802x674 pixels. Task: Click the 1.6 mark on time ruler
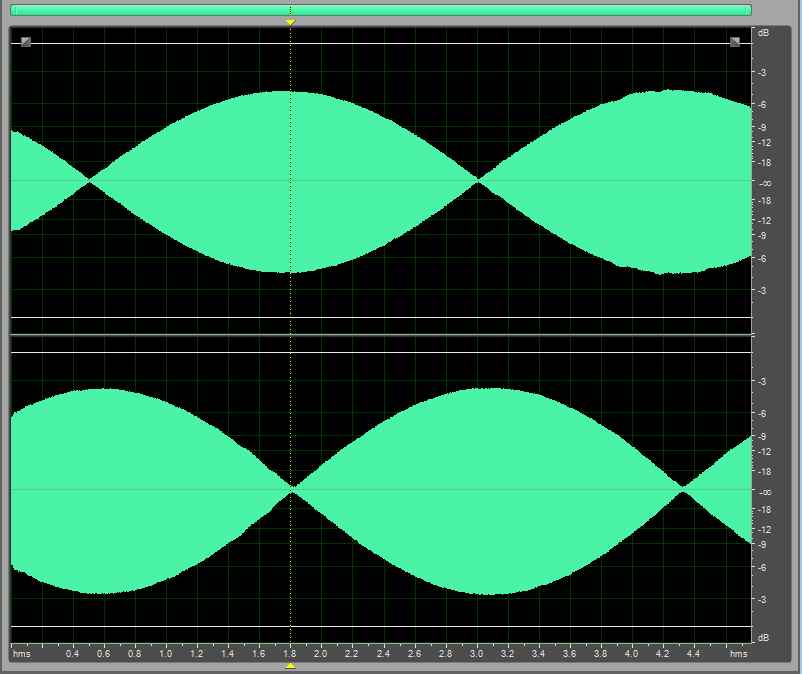coord(259,654)
